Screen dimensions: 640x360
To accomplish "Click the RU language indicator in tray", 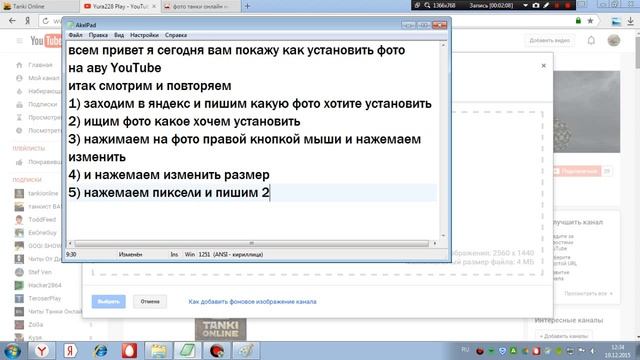I will pyautogui.click(x=465, y=350).
